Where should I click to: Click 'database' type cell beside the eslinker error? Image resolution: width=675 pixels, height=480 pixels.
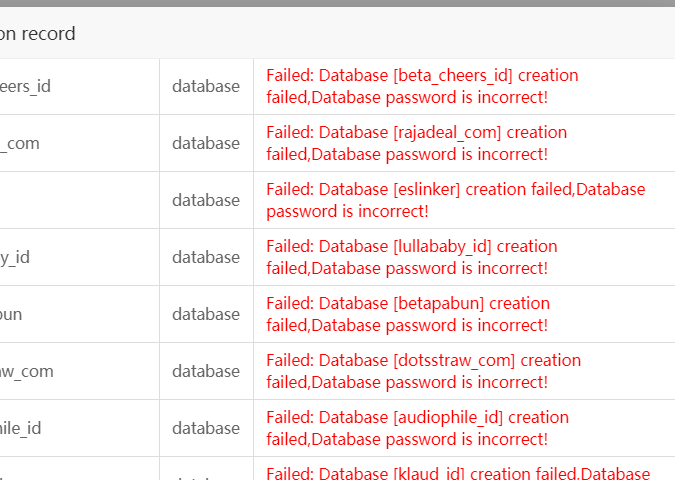[206, 200]
